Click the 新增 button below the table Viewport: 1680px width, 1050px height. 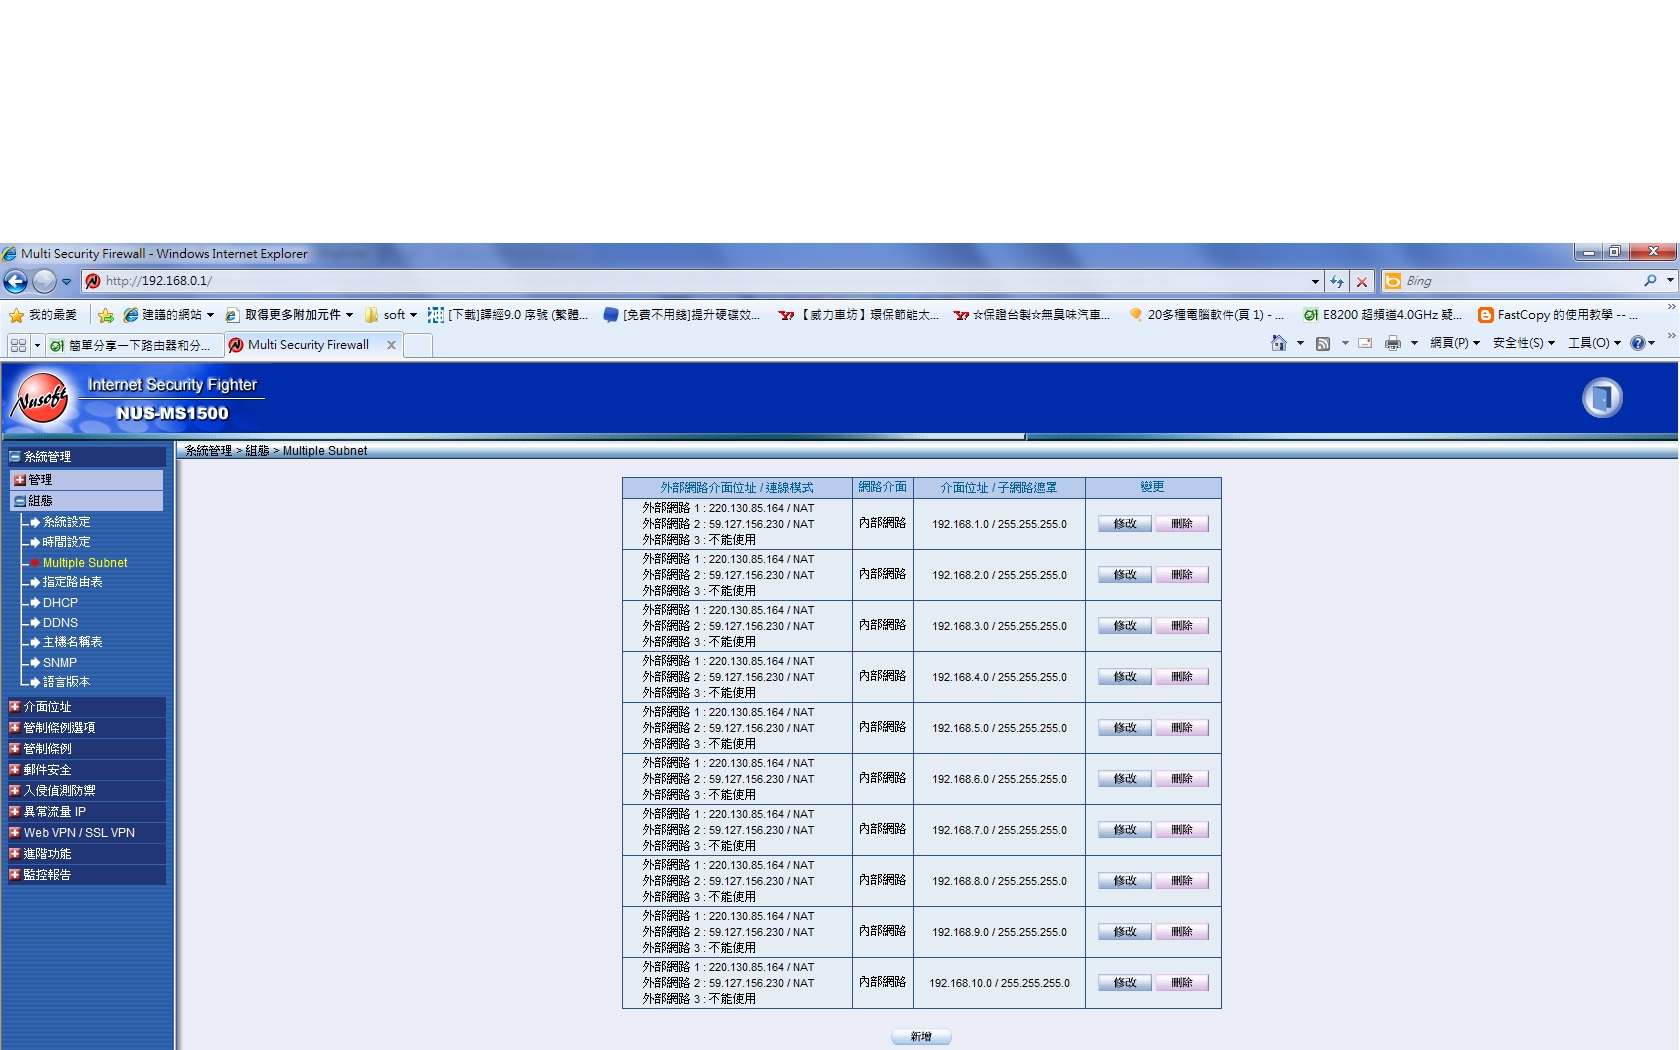tap(921, 1037)
